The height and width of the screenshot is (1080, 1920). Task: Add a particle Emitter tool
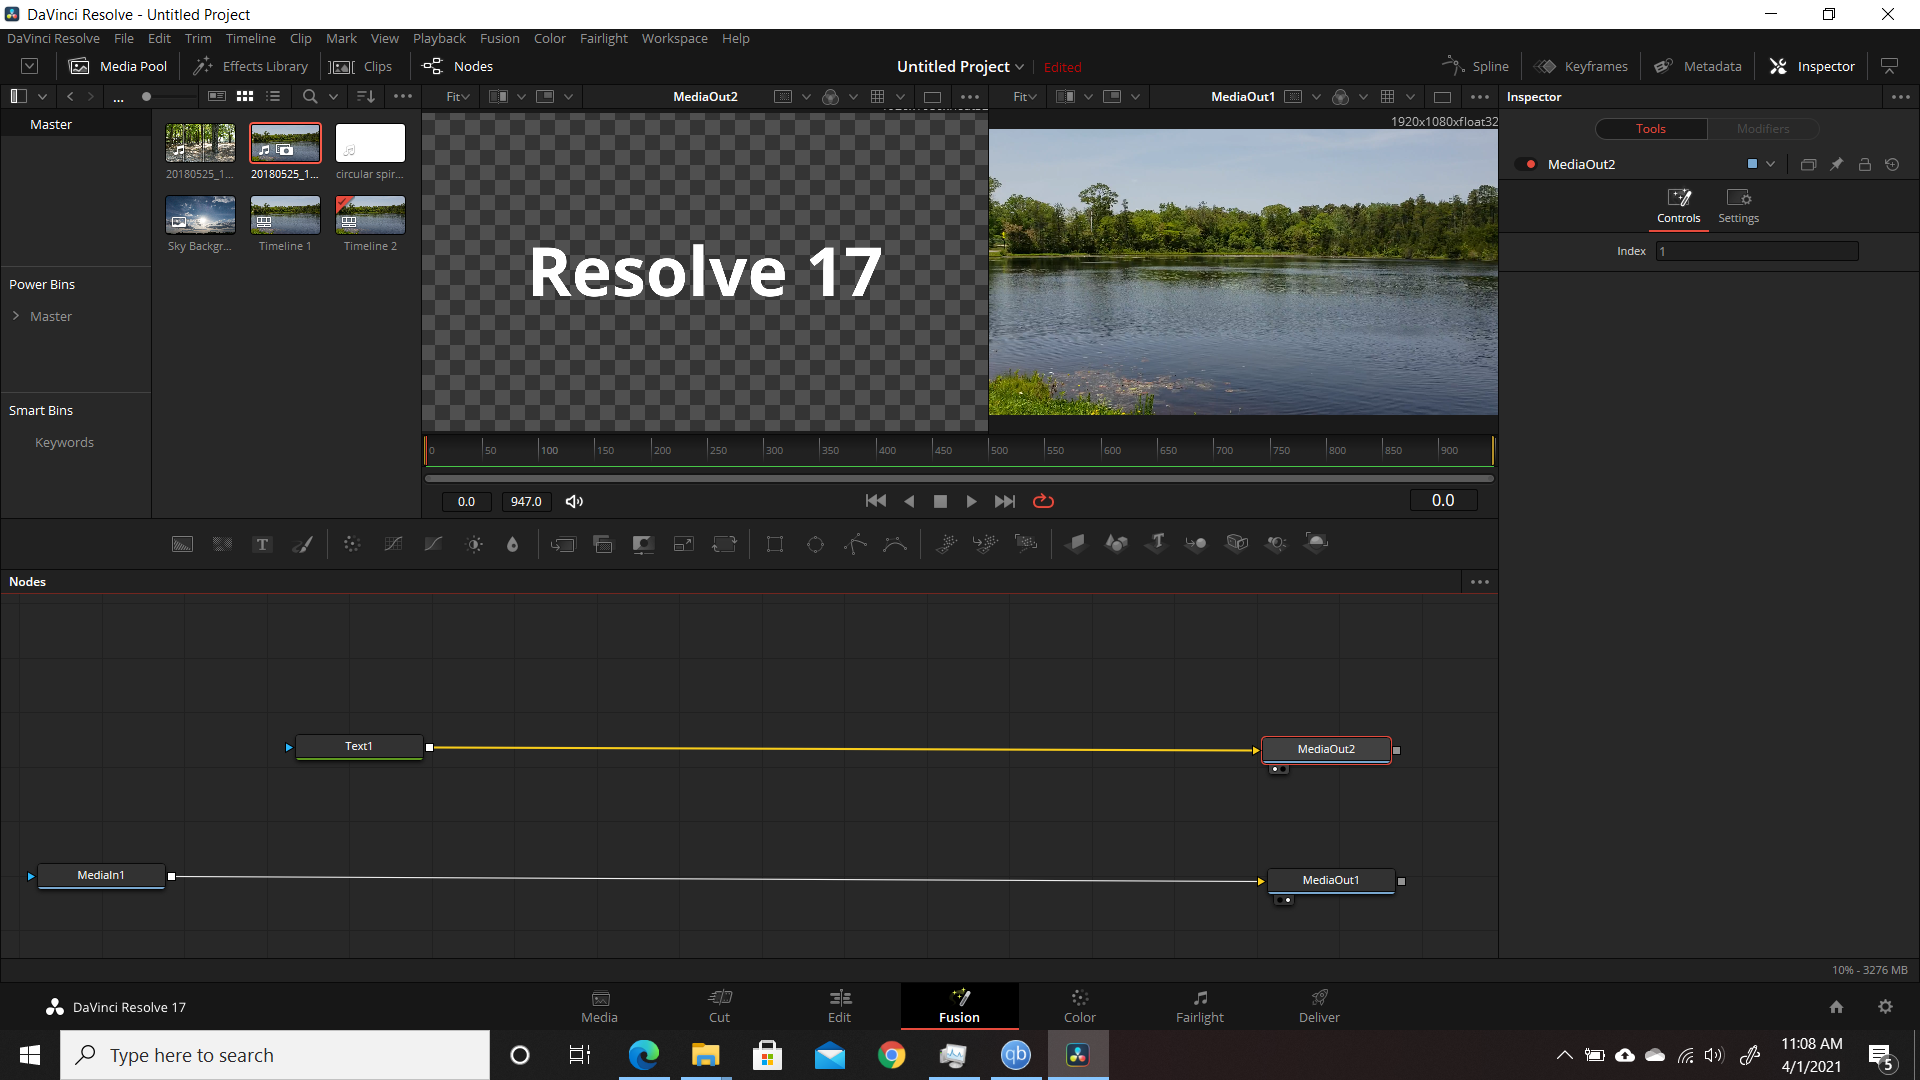pos(946,544)
